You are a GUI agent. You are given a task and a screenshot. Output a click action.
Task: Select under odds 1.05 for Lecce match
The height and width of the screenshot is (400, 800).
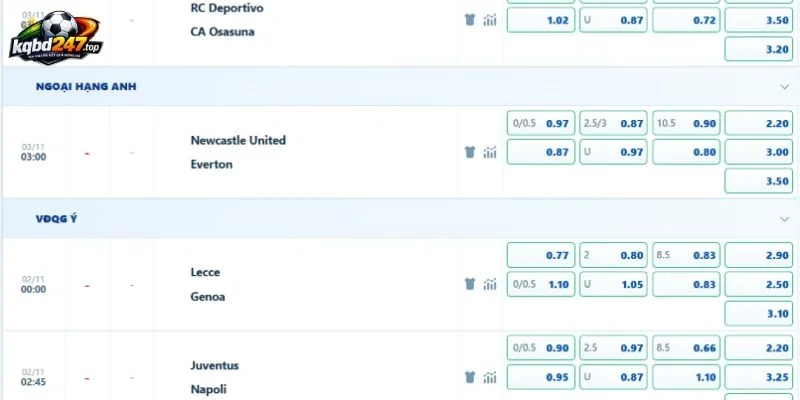(x=613, y=284)
